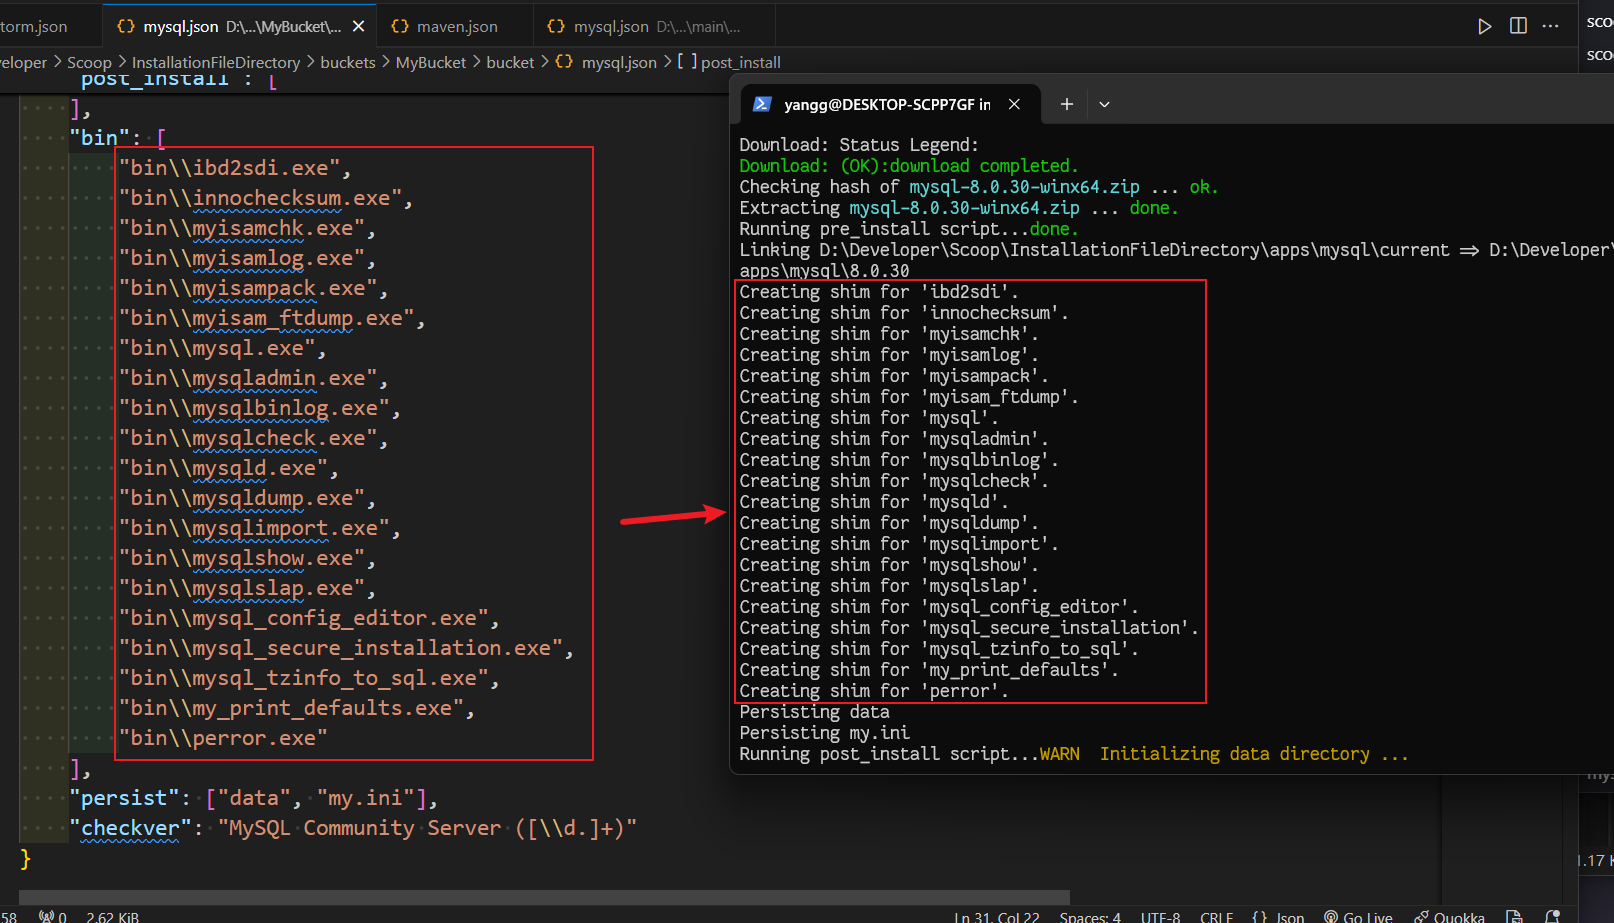Viewport: 1614px width, 923px height.
Task: Run the file with the play icon
Action: 1485,26
